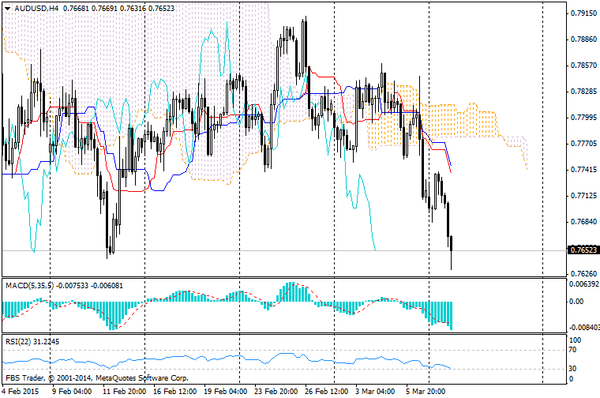
Task: Click the 11 Feb 20:00 time label
Action: tap(124, 391)
